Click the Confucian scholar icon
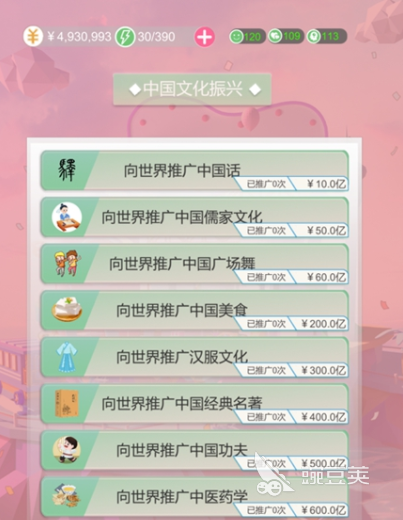This screenshot has width=403, height=520. click(67, 217)
